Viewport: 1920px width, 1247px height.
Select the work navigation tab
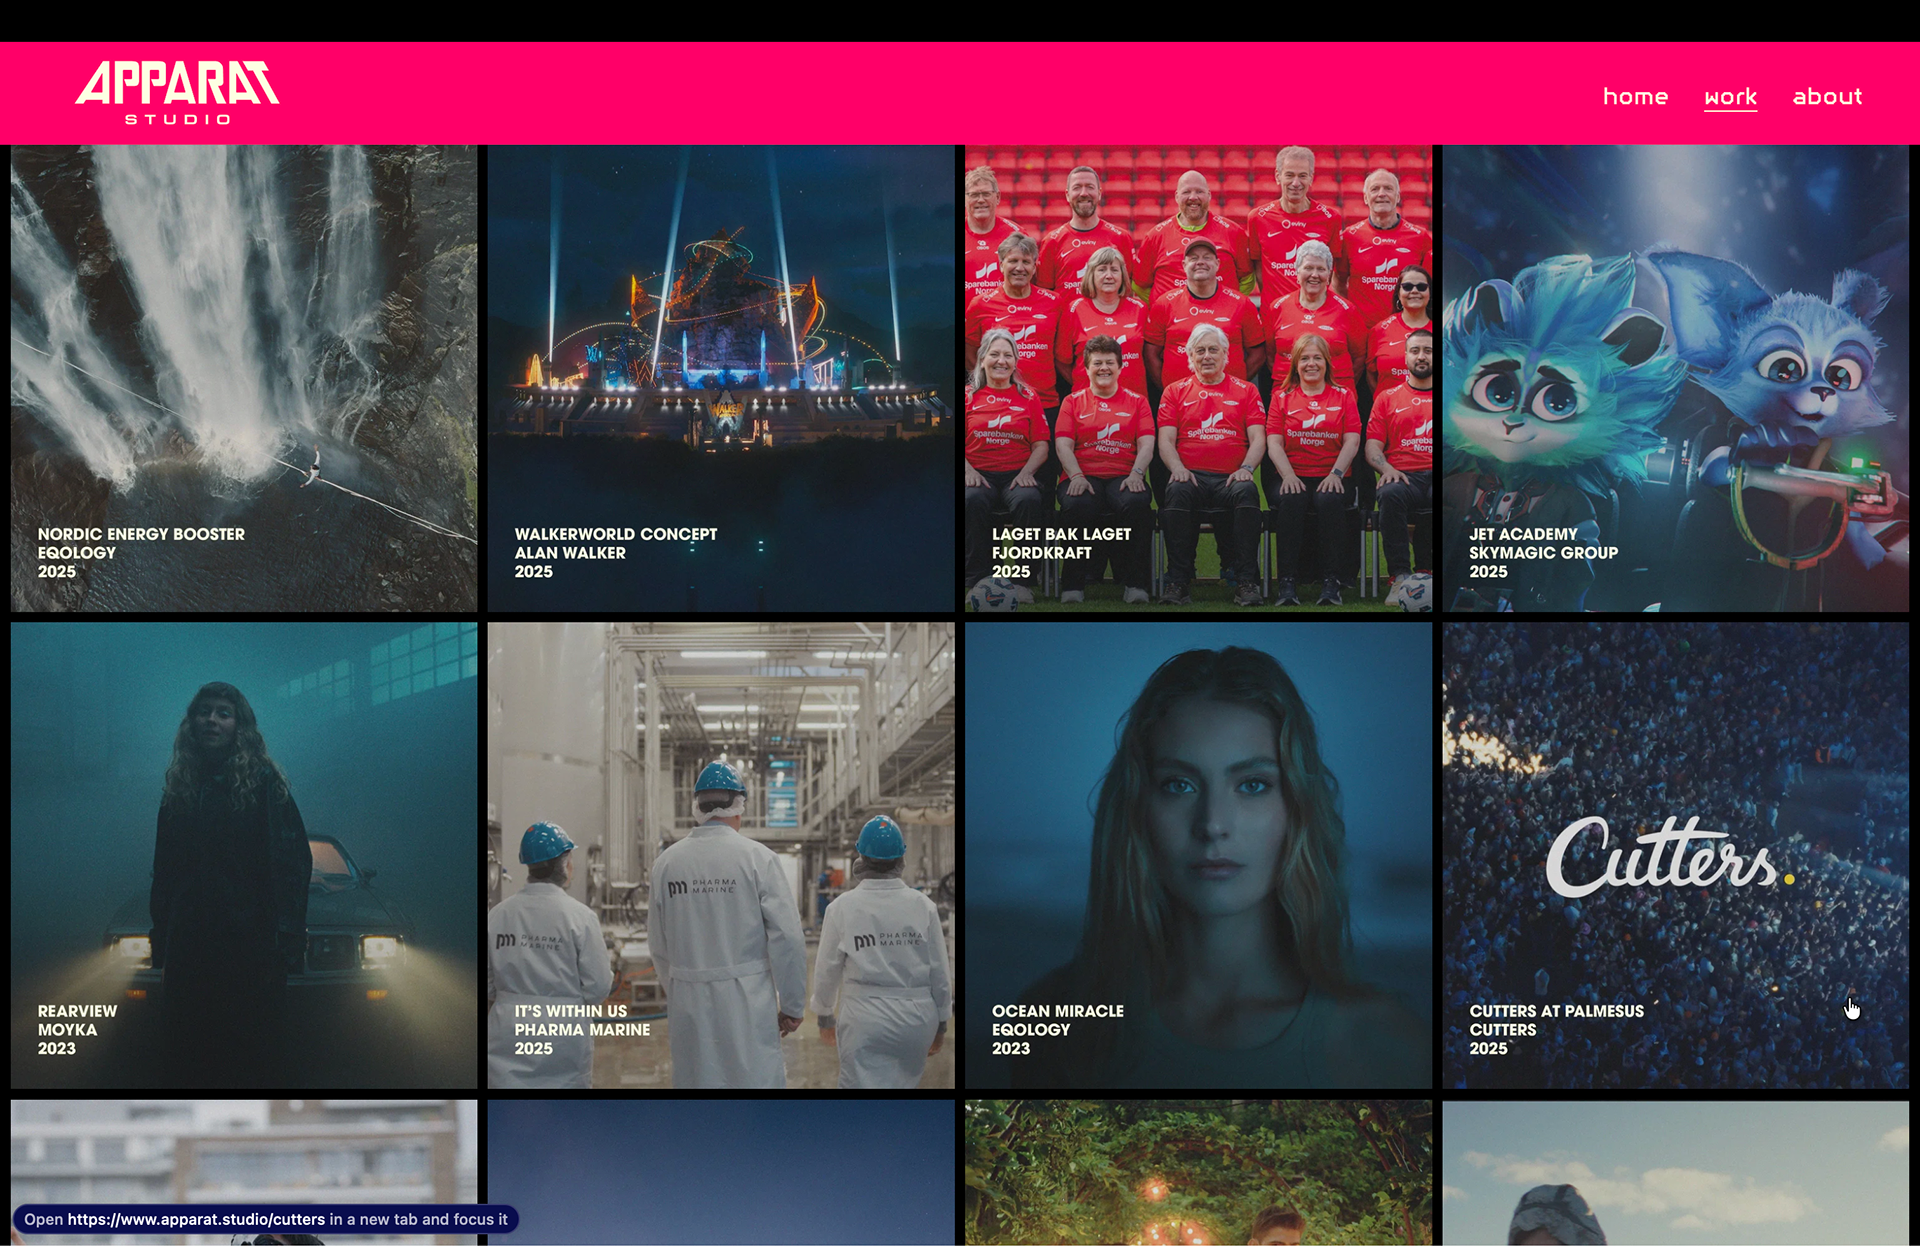click(1730, 97)
